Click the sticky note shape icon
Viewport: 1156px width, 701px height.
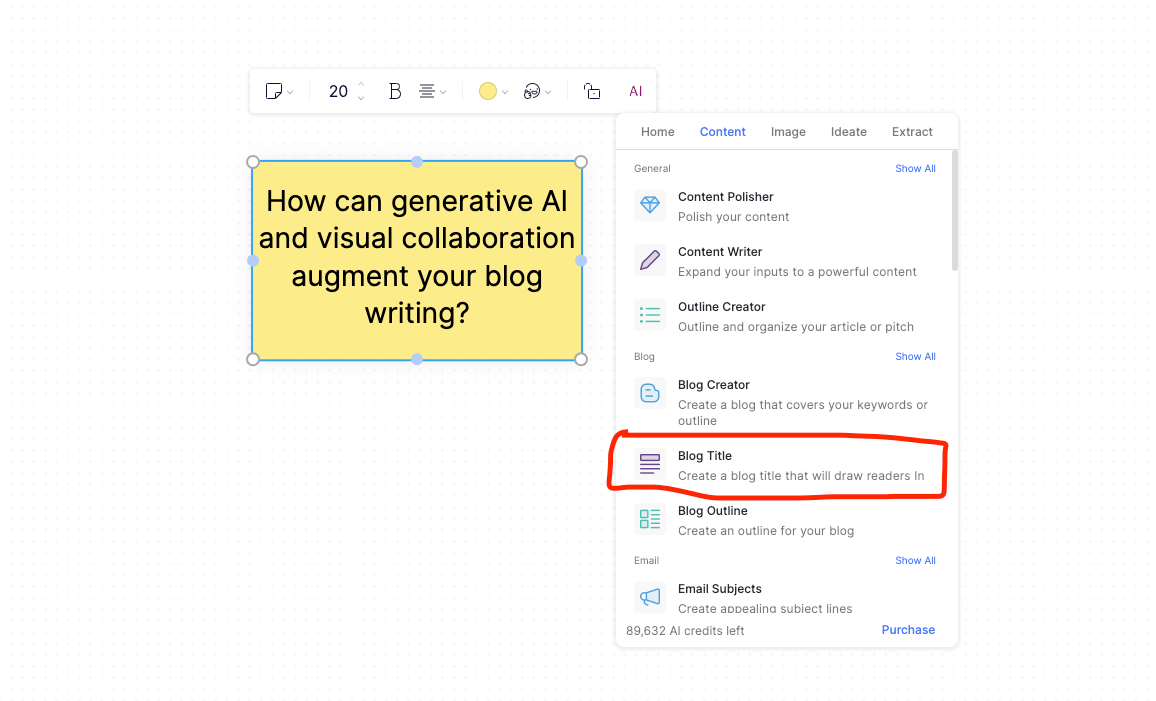[x=274, y=91]
